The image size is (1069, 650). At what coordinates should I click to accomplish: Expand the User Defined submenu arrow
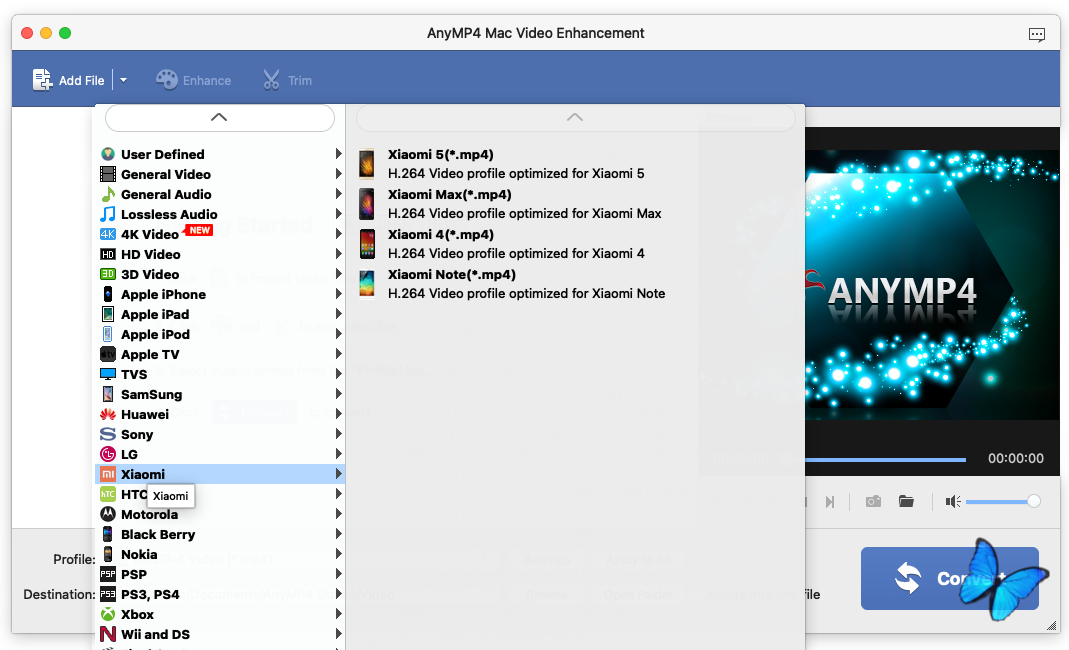[x=338, y=154]
